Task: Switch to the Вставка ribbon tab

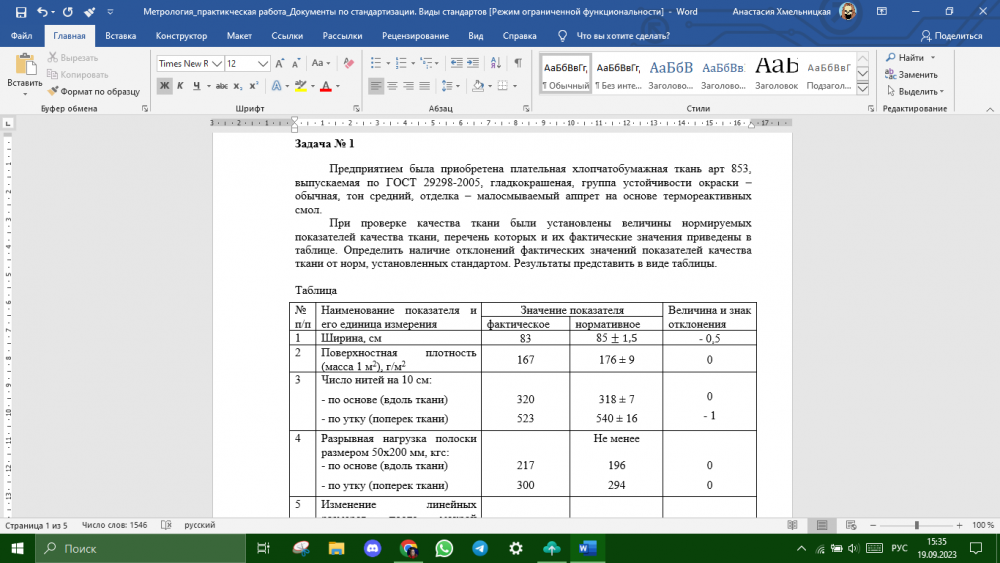Action: (x=120, y=35)
